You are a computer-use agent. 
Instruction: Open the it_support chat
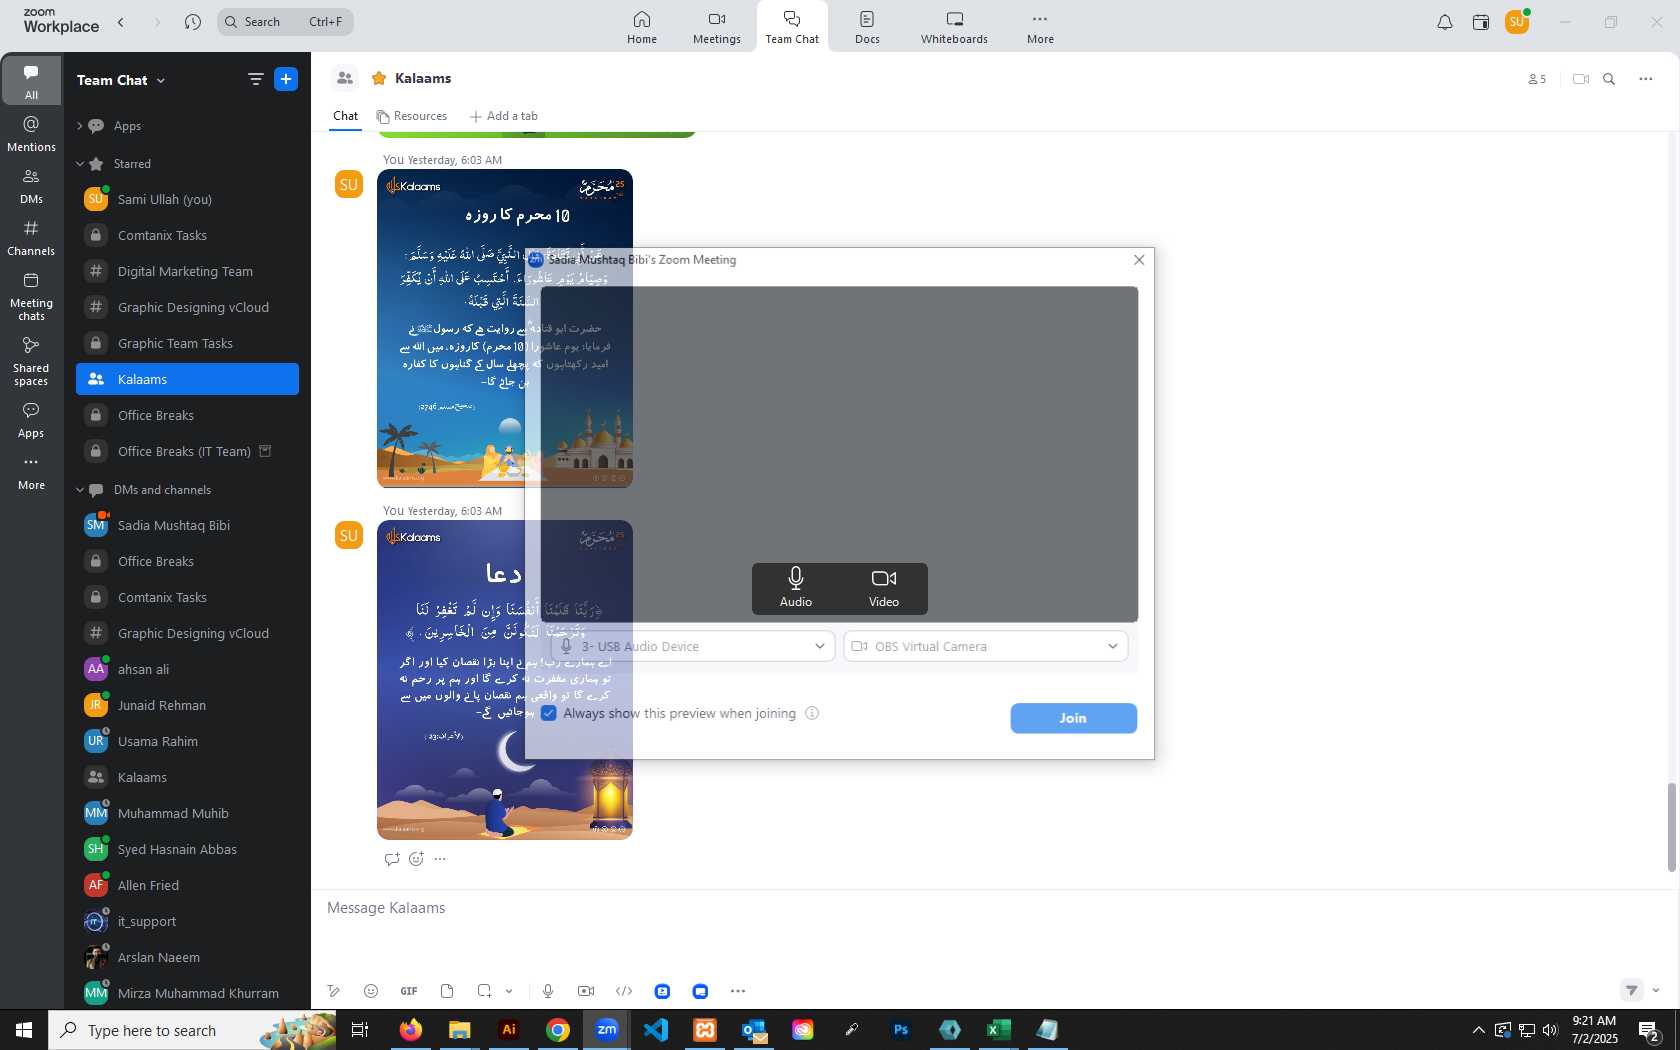tap(187, 921)
